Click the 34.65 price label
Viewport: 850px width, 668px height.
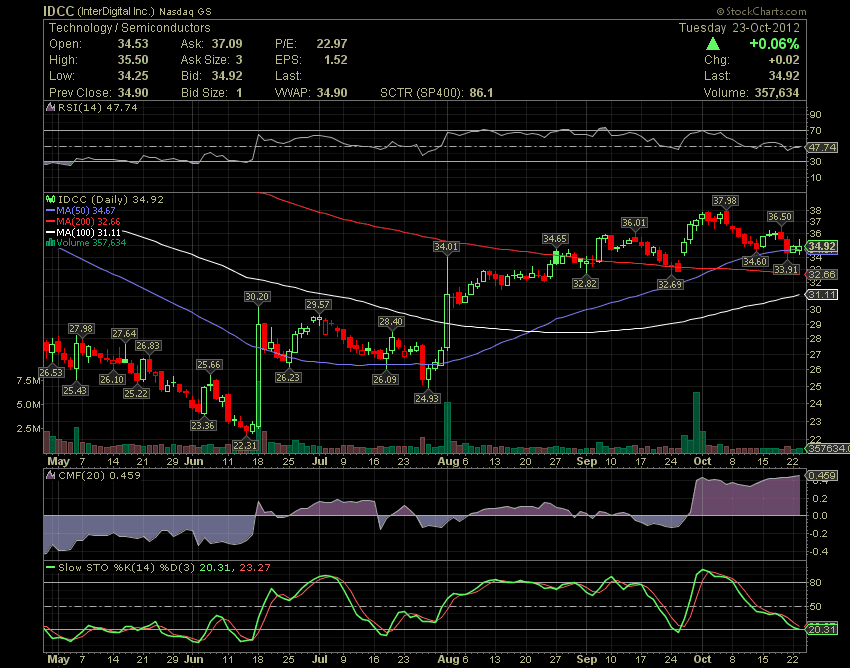pos(555,239)
